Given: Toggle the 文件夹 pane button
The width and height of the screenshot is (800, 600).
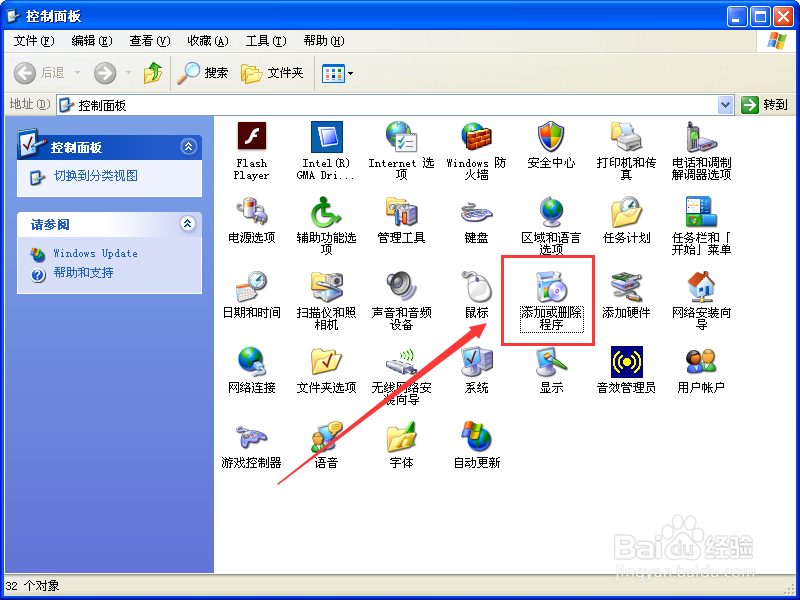Looking at the screenshot, I should click(272, 73).
